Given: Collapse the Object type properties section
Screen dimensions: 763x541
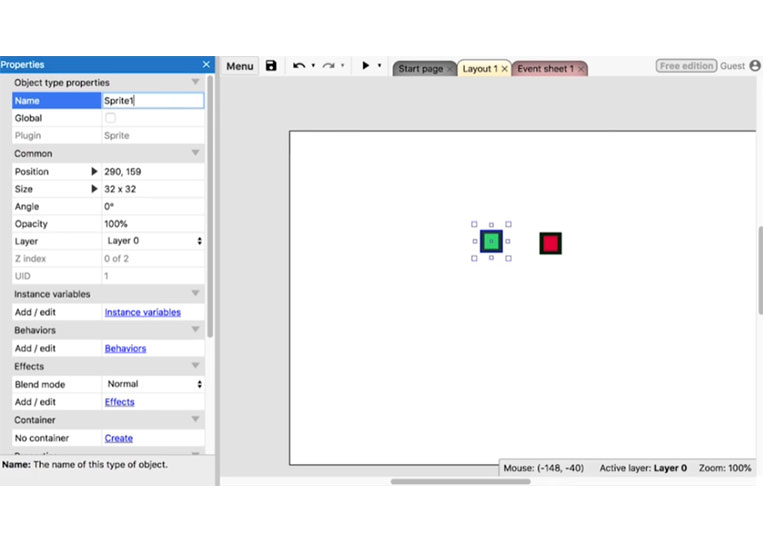Looking at the screenshot, I should [x=195, y=82].
